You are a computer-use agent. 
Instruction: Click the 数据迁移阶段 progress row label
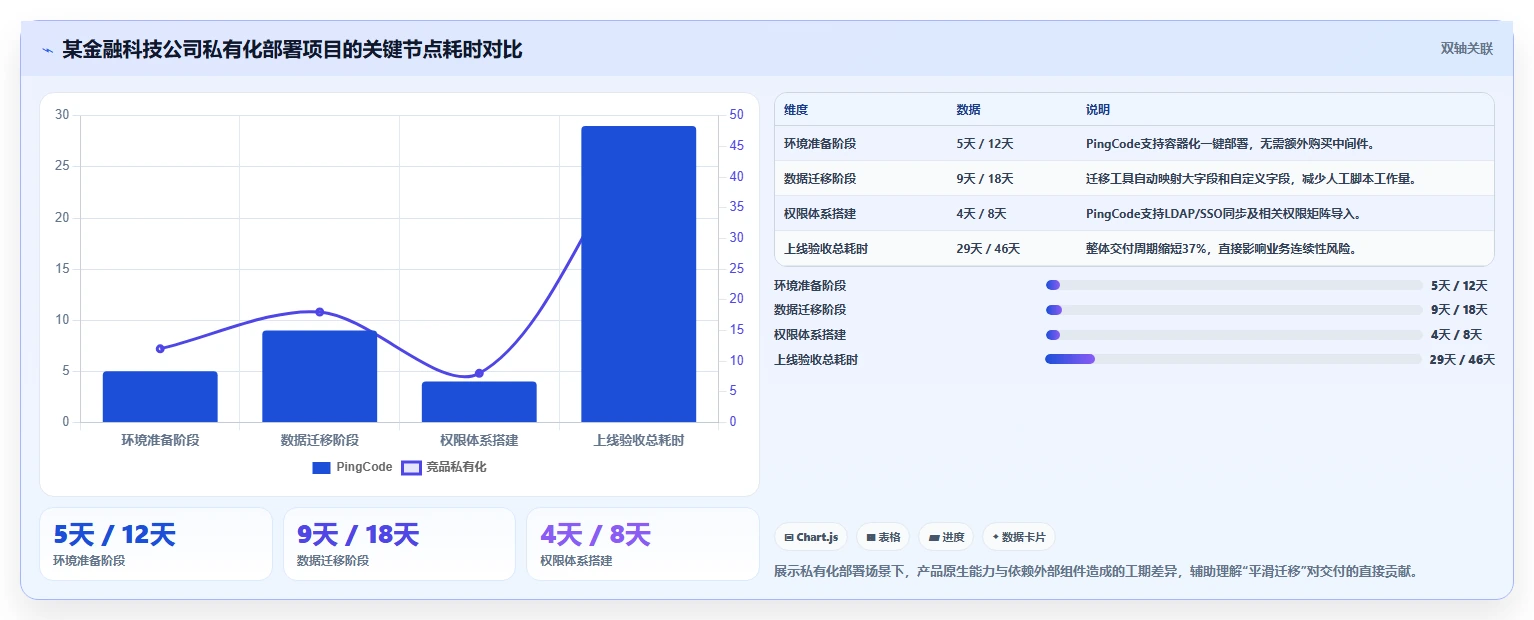coord(810,310)
